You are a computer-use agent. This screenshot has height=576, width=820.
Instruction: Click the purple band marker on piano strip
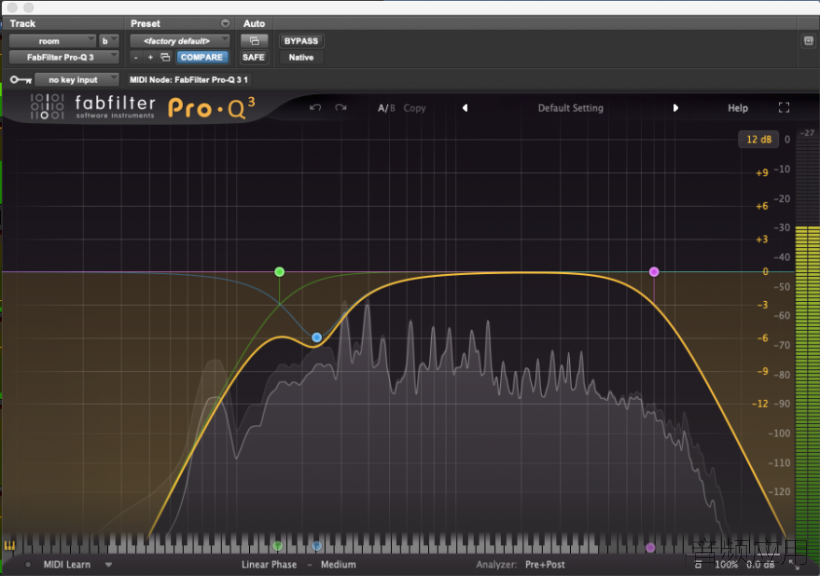pos(650,547)
